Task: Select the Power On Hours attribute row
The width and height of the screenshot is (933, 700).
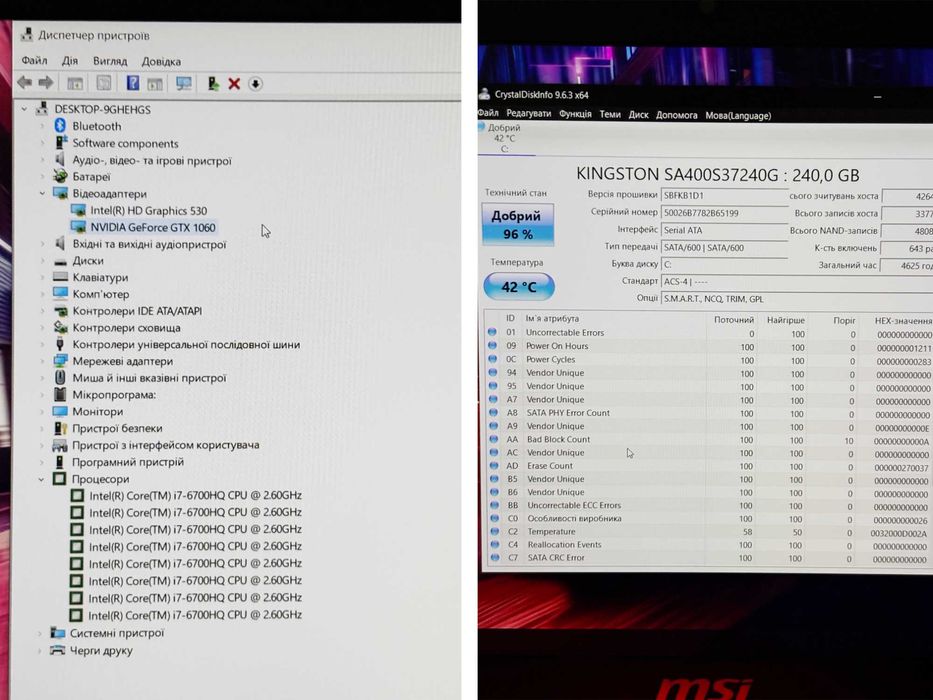Action: point(708,346)
